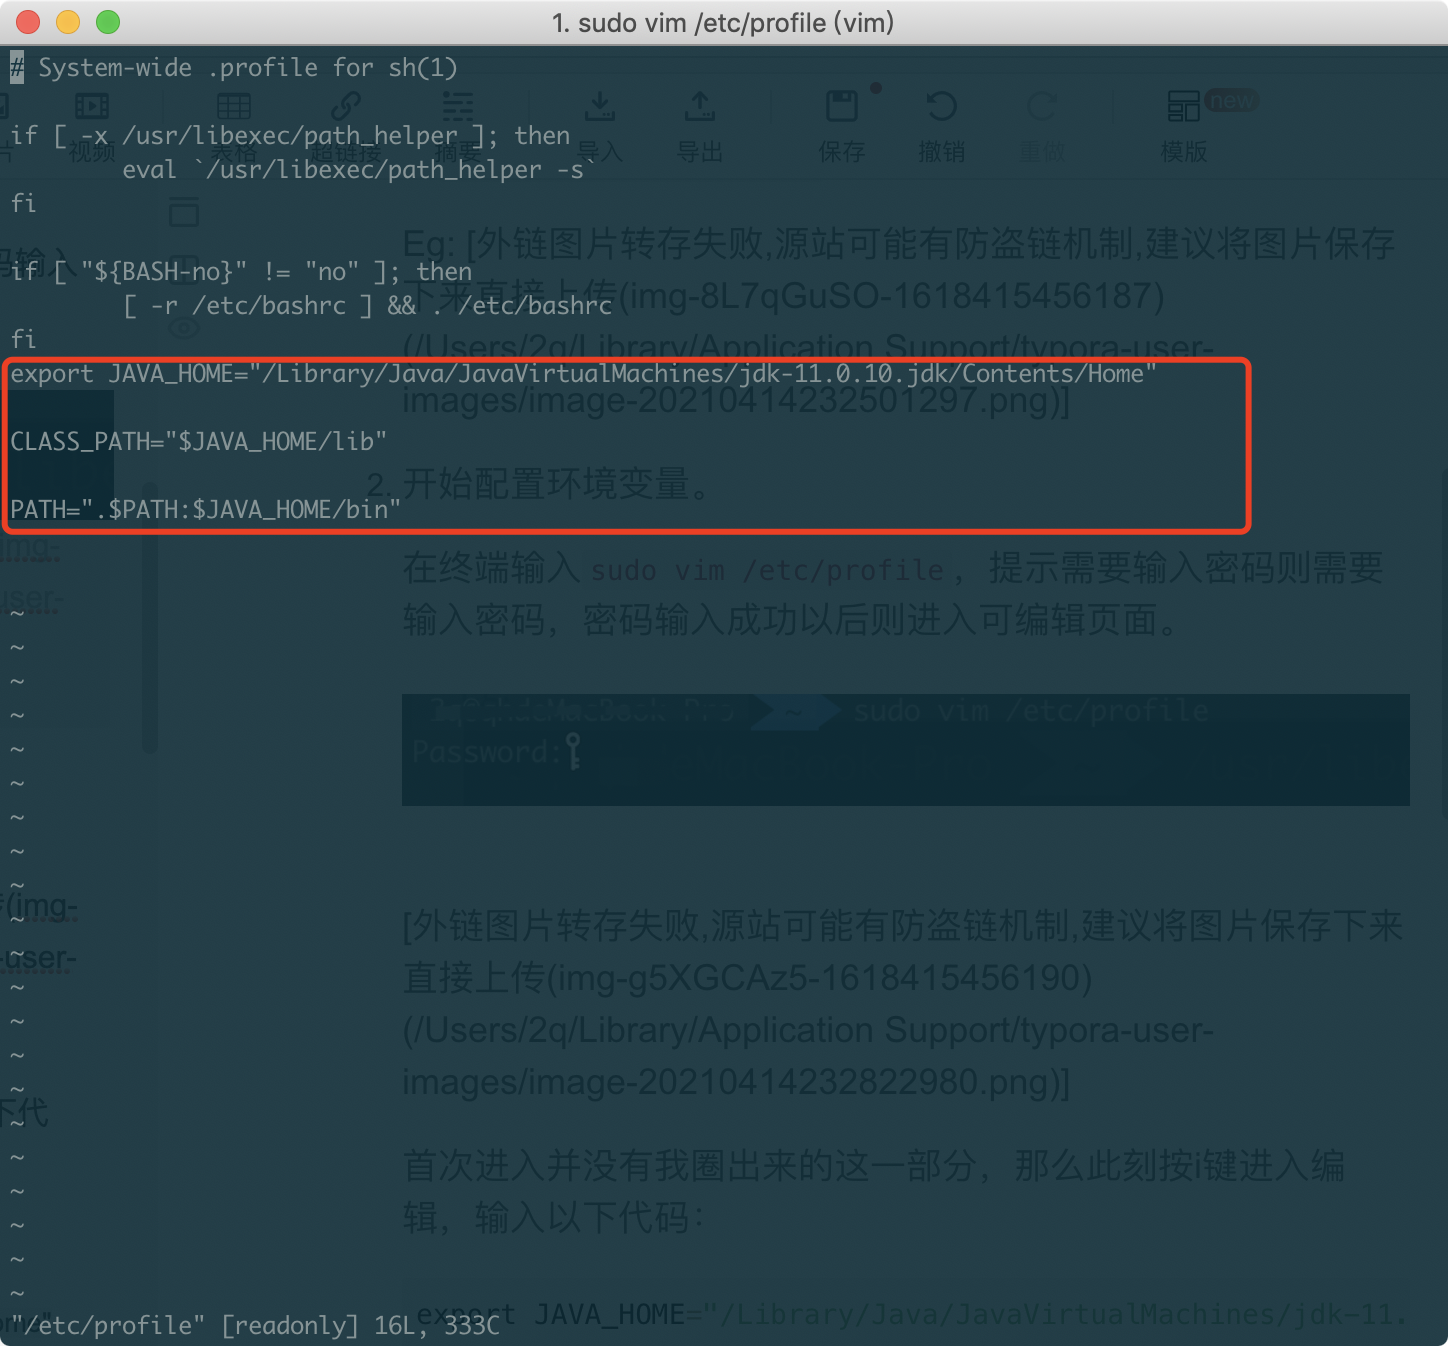Click the summary (摘要) icon in background editor
The image size is (1448, 1346).
(x=458, y=106)
